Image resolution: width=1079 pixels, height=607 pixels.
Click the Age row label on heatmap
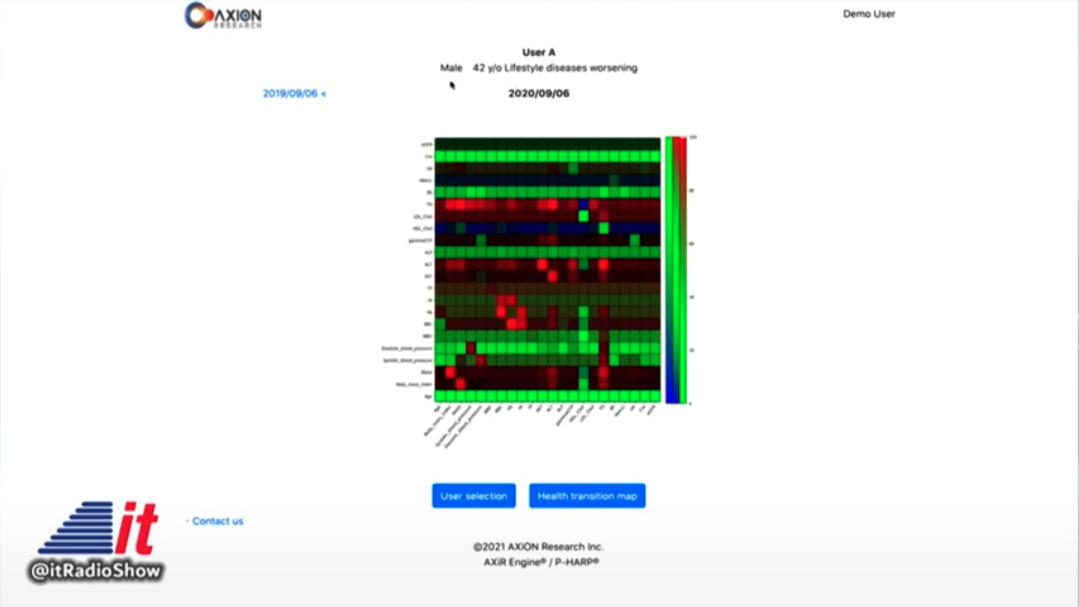(426, 396)
